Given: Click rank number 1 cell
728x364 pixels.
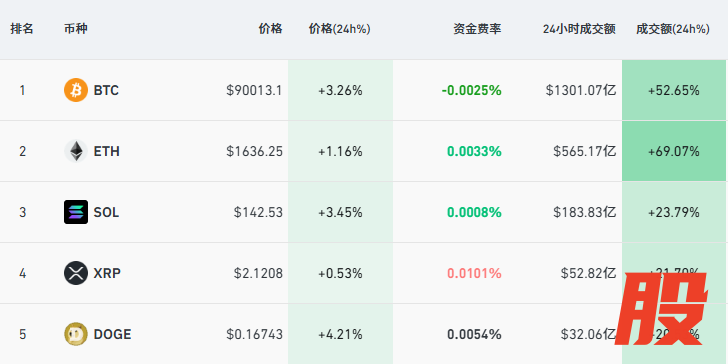Looking at the screenshot, I should [22, 90].
